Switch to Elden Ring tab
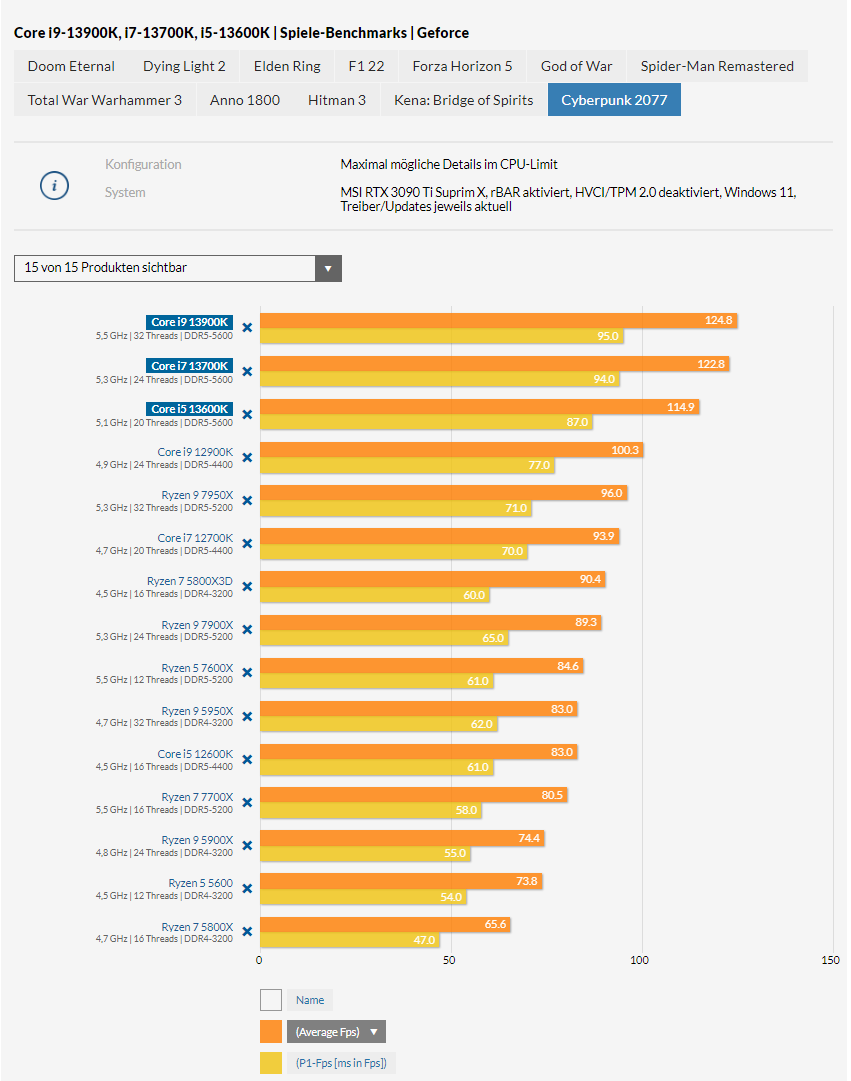Screen dimensions: 851x1081 click(x=287, y=66)
